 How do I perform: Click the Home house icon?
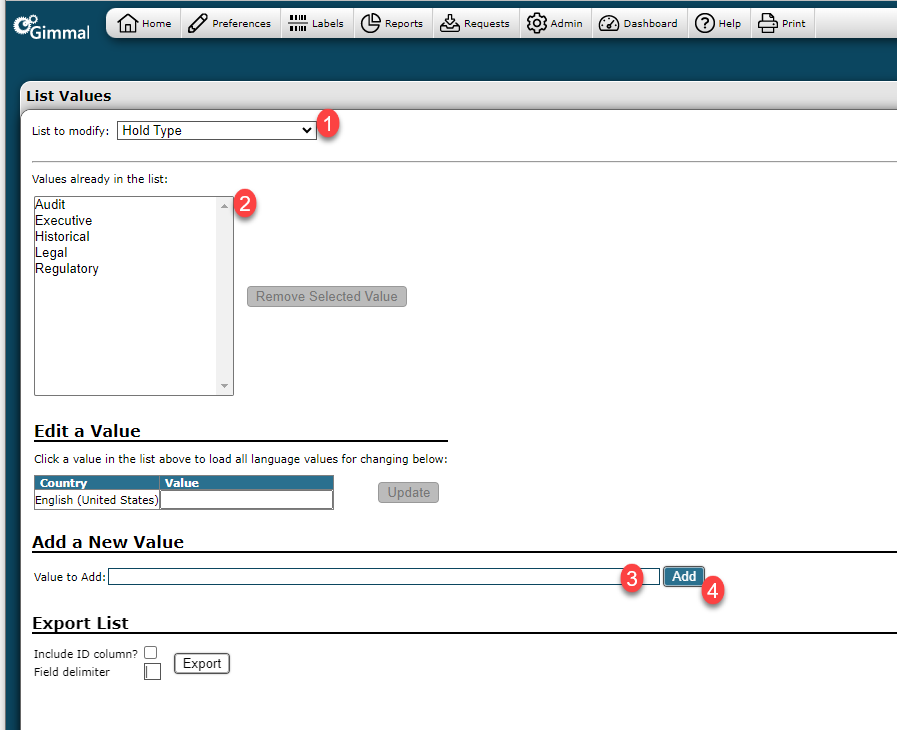[128, 23]
